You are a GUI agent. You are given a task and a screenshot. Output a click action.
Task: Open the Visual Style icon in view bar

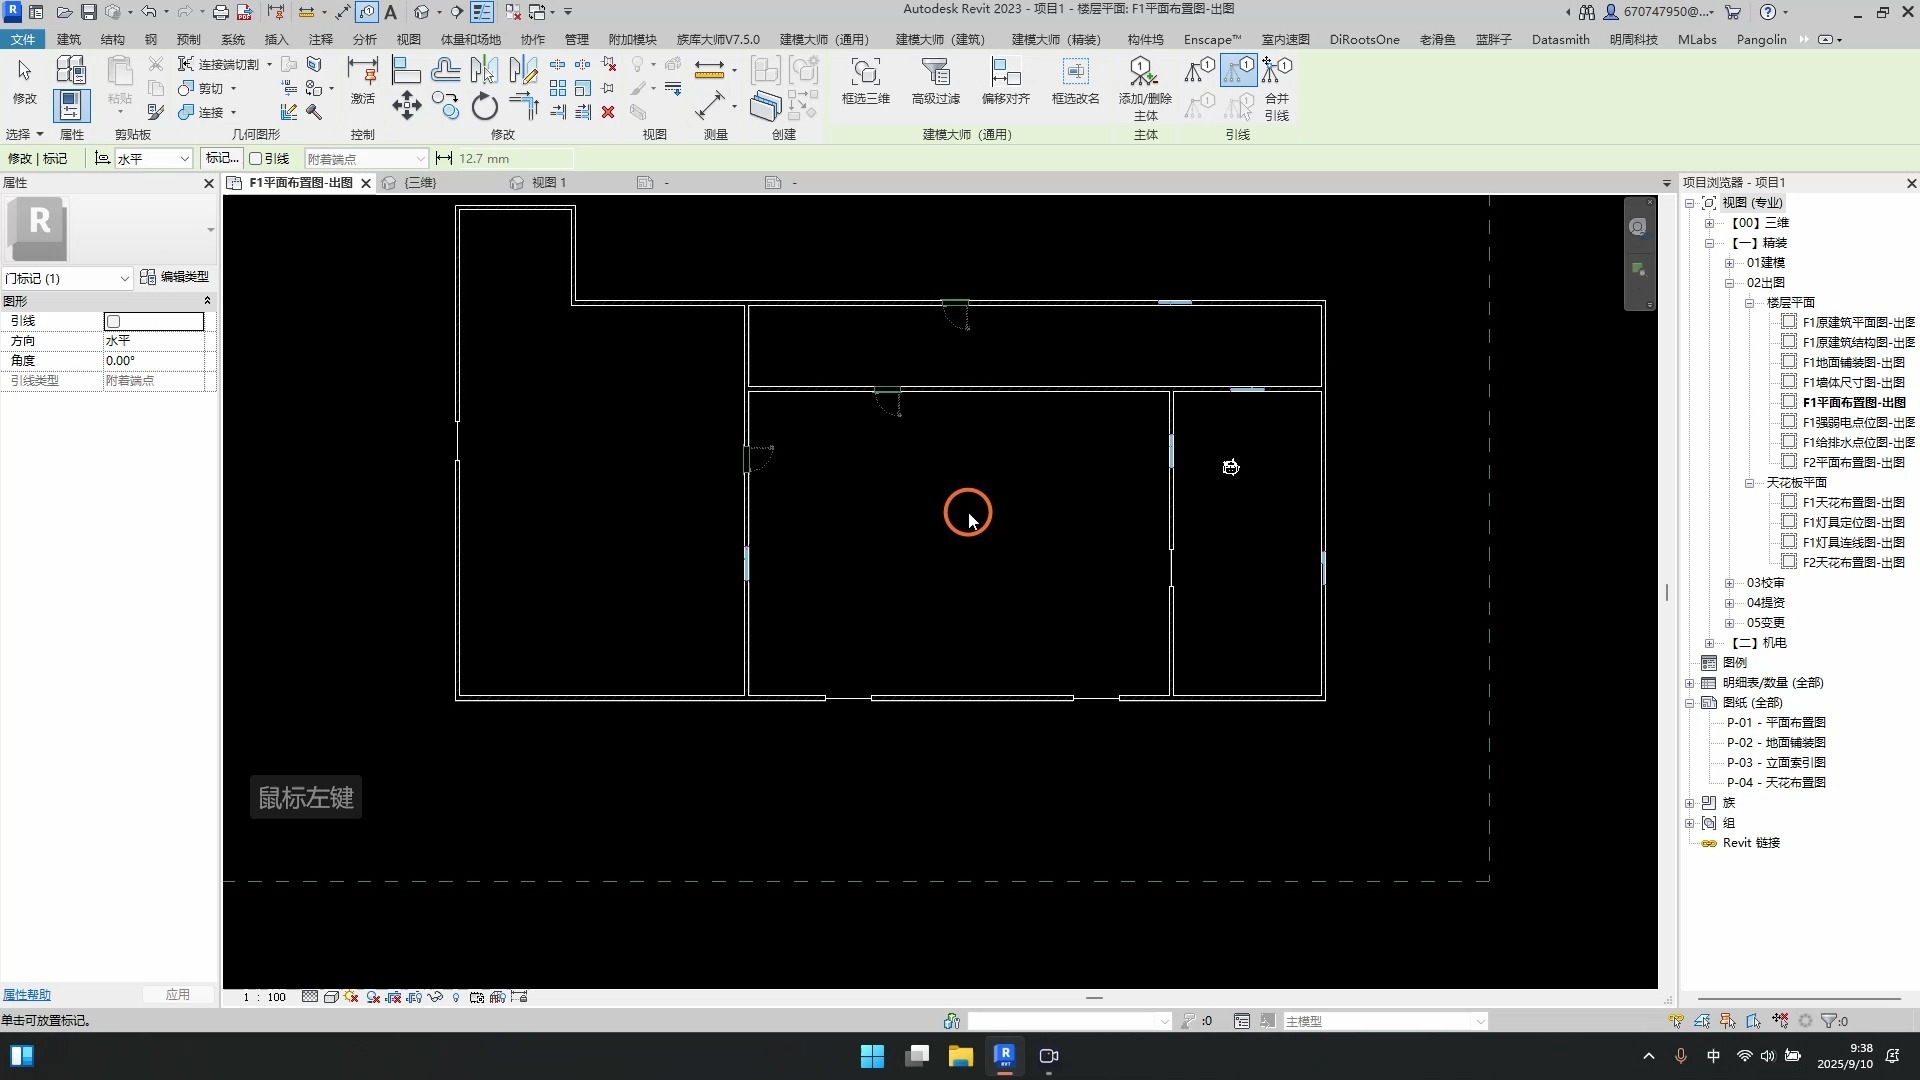coord(331,997)
